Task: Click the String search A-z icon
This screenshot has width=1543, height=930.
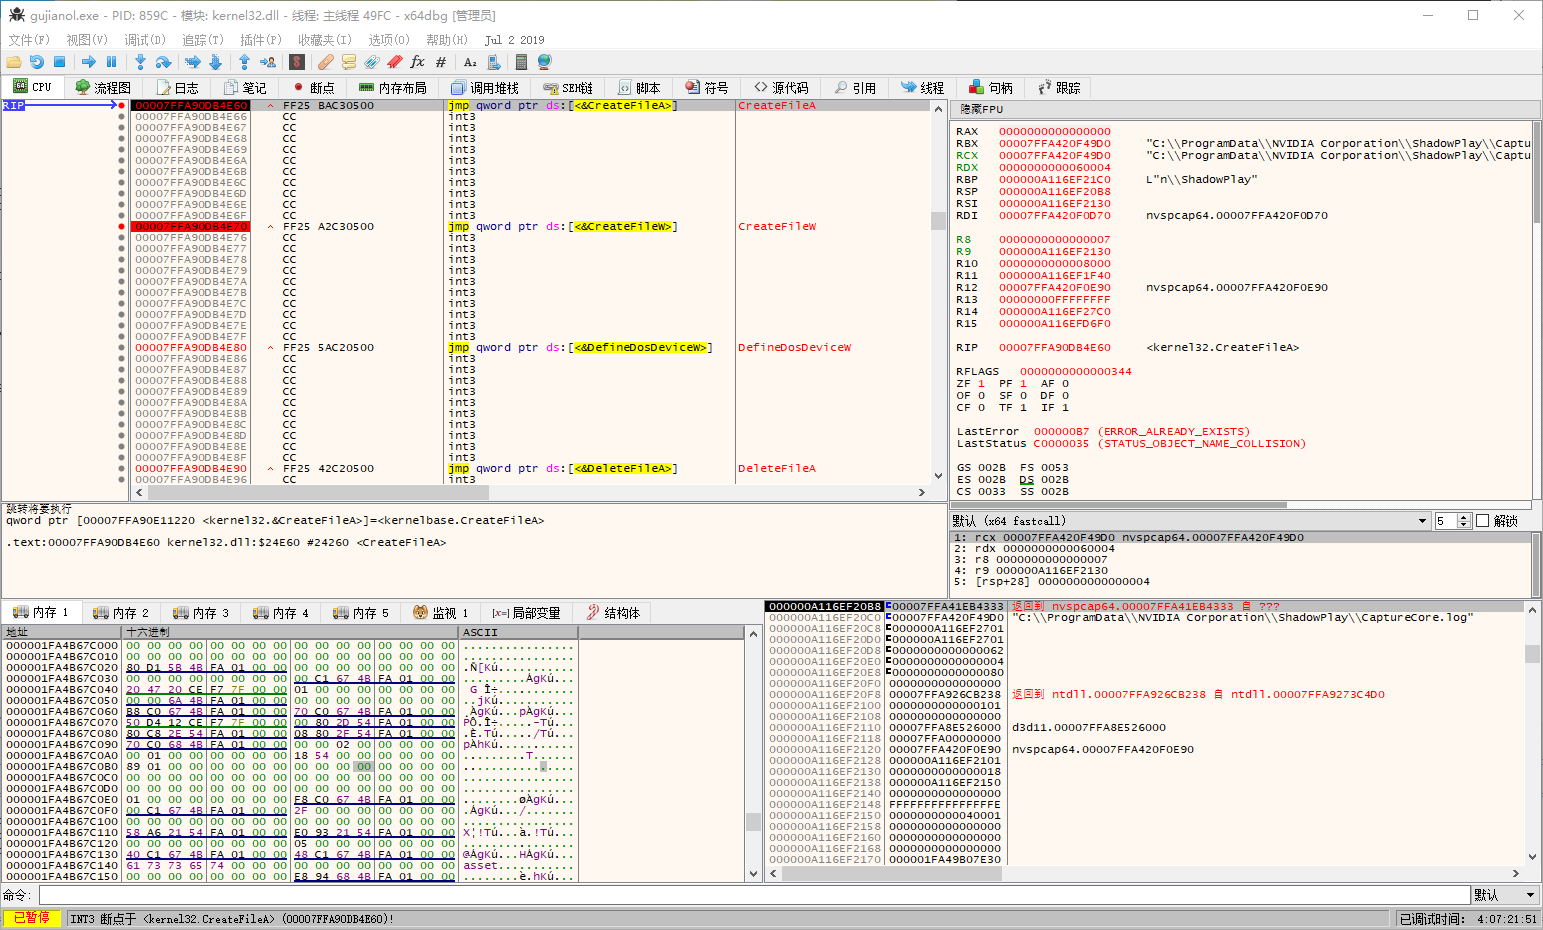Action: [x=470, y=62]
